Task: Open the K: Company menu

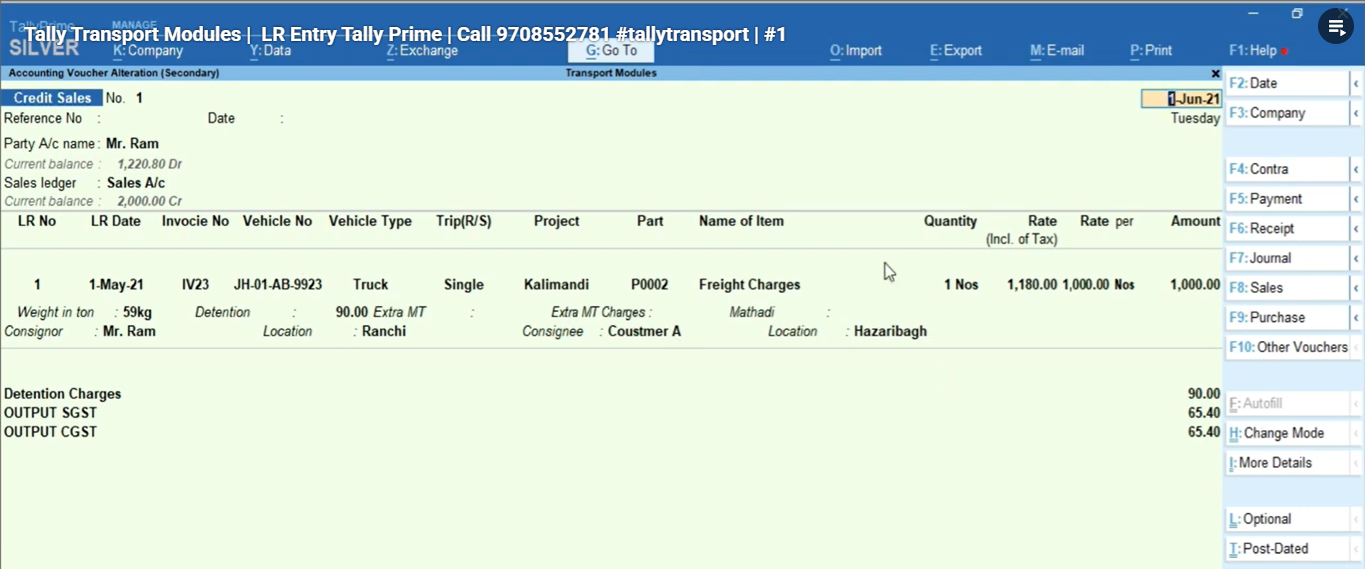Action: (148, 50)
